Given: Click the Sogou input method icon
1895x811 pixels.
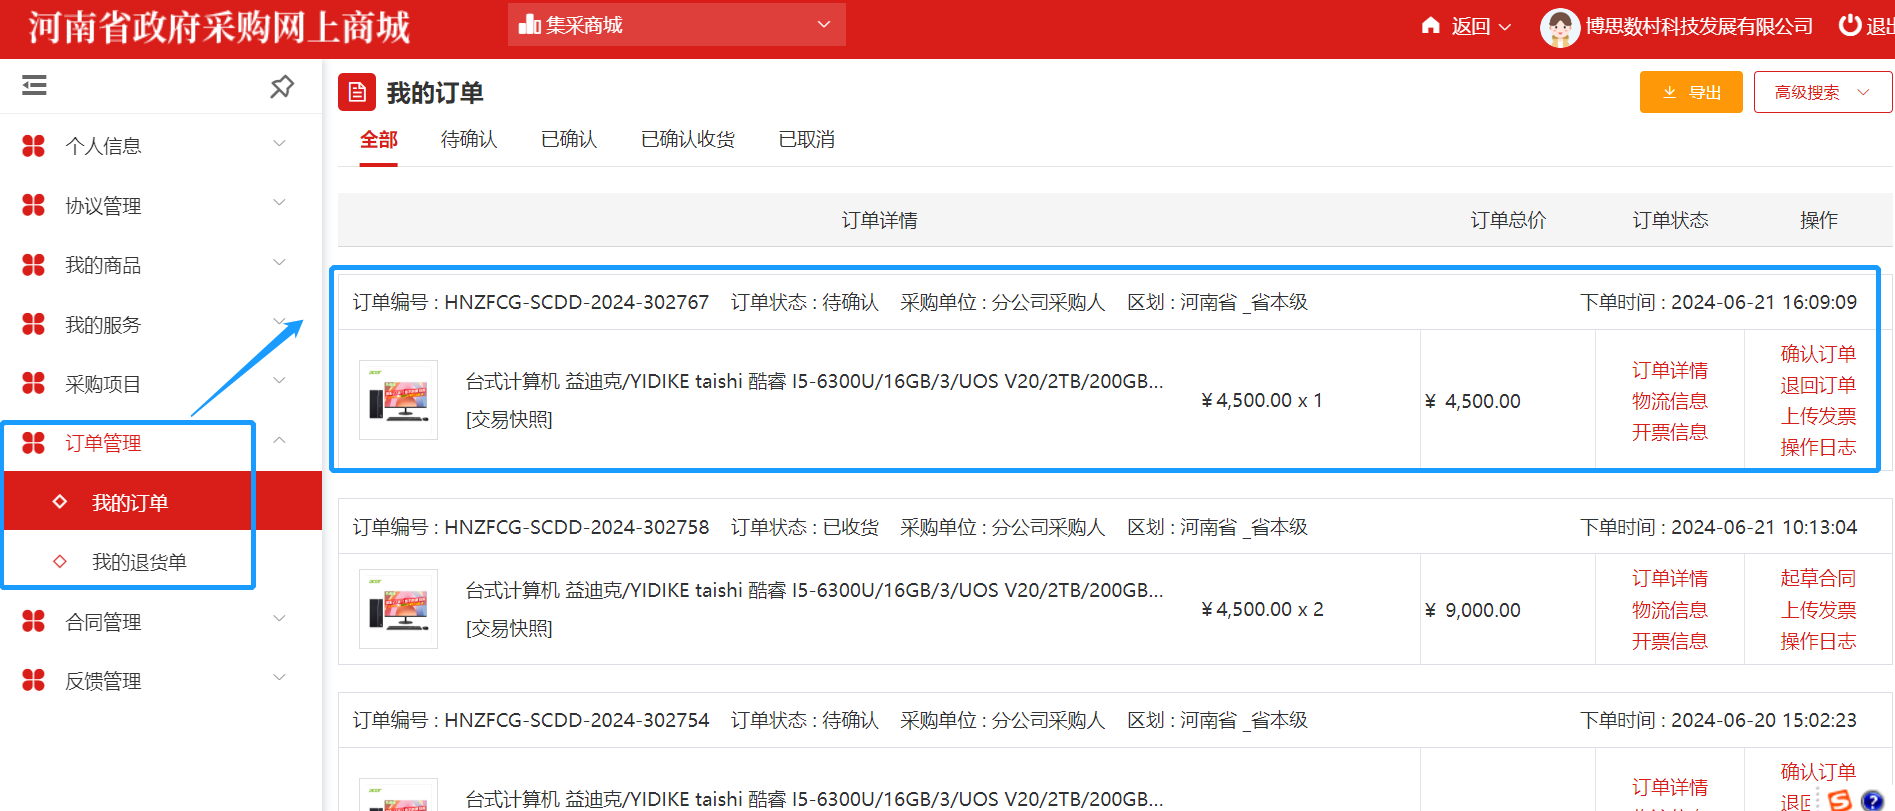Looking at the screenshot, I should coord(1839,800).
